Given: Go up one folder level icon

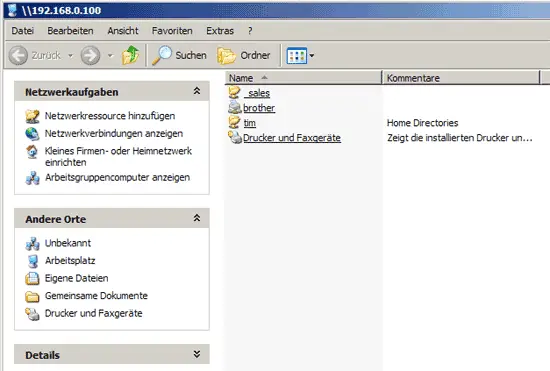Looking at the screenshot, I should pyautogui.click(x=130, y=55).
